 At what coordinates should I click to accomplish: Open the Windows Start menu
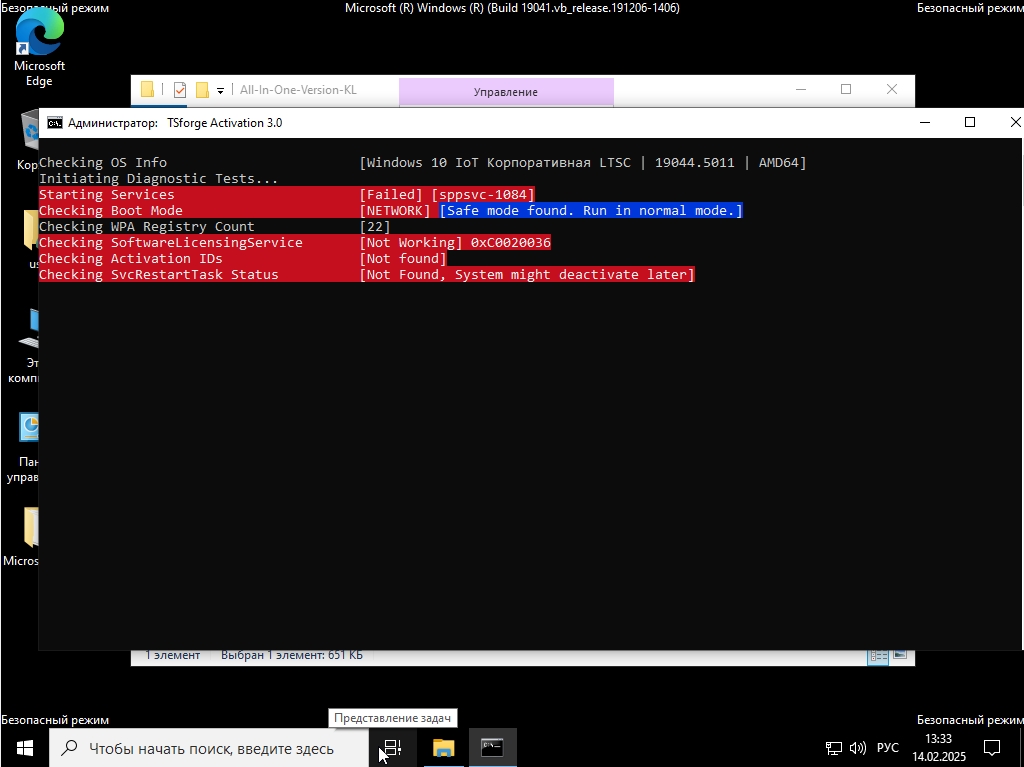coord(25,748)
